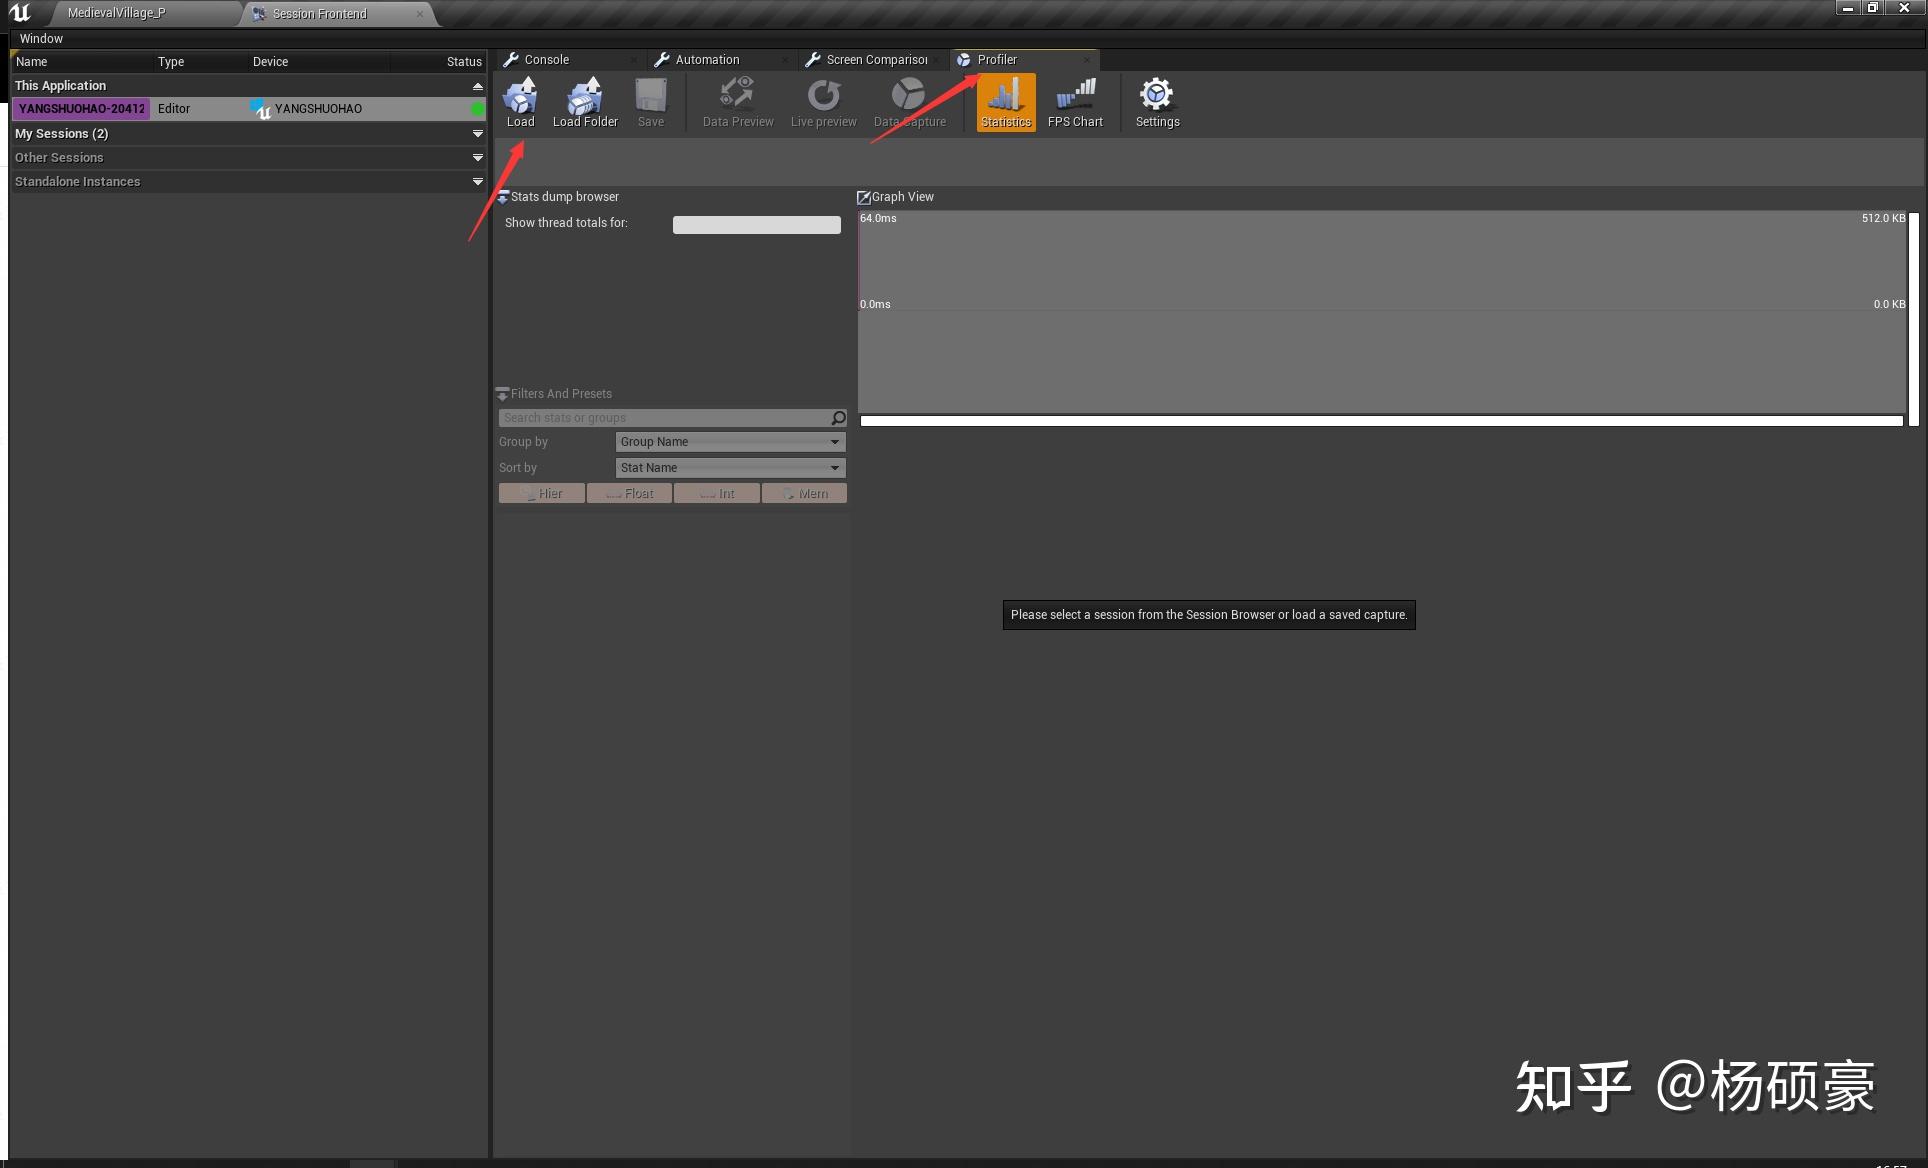Start Data Capture in the toolbar
This screenshot has height=1168, width=1928.
point(909,102)
